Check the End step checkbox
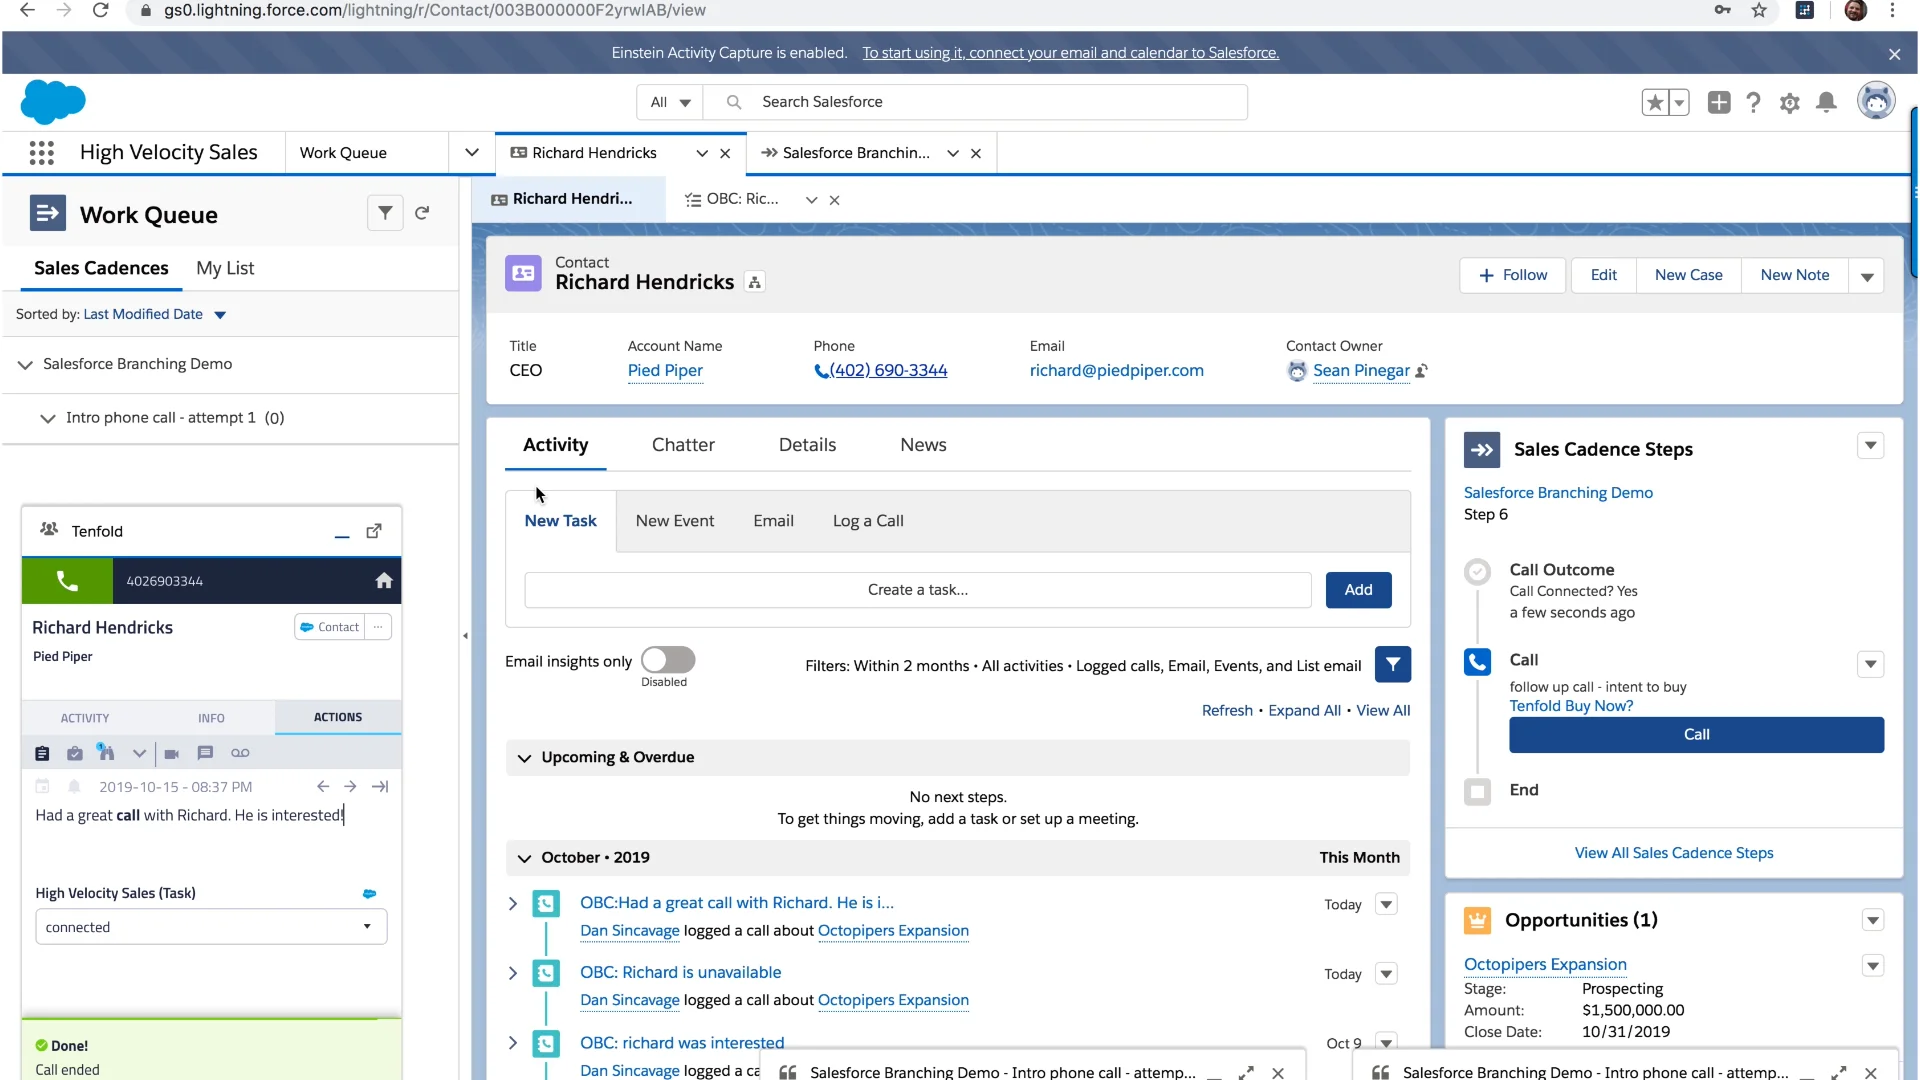This screenshot has width=1920, height=1080. 1477,790
